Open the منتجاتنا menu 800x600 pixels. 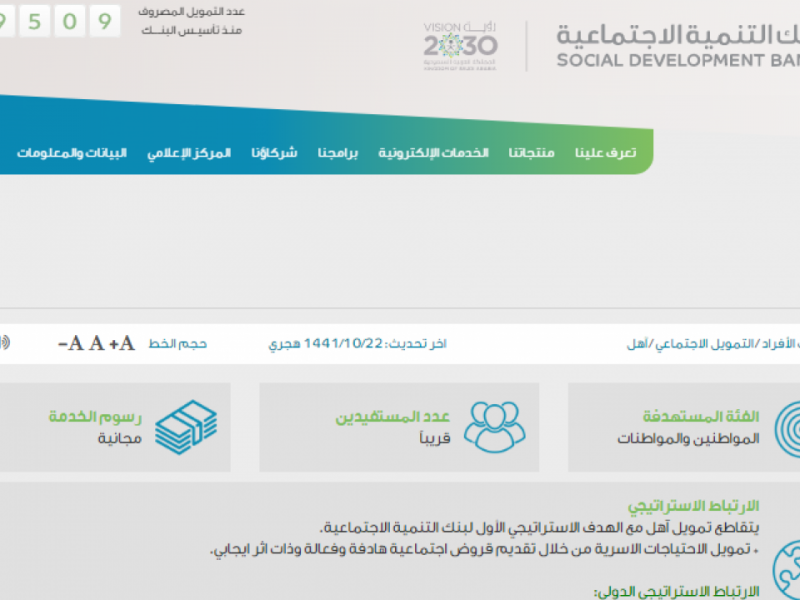click(x=531, y=153)
